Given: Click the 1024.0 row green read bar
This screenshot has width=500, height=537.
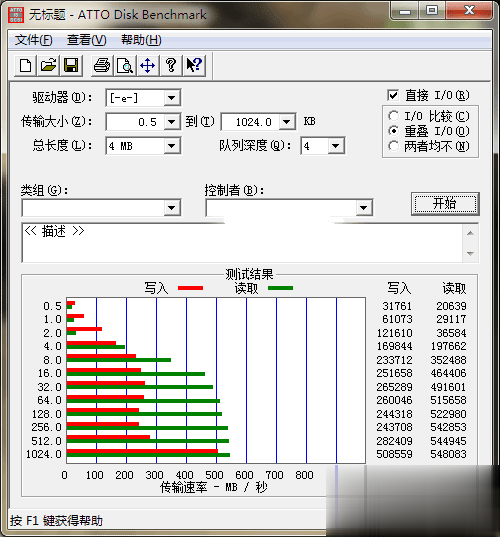Looking at the screenshot, I should (x=148, y=455).
